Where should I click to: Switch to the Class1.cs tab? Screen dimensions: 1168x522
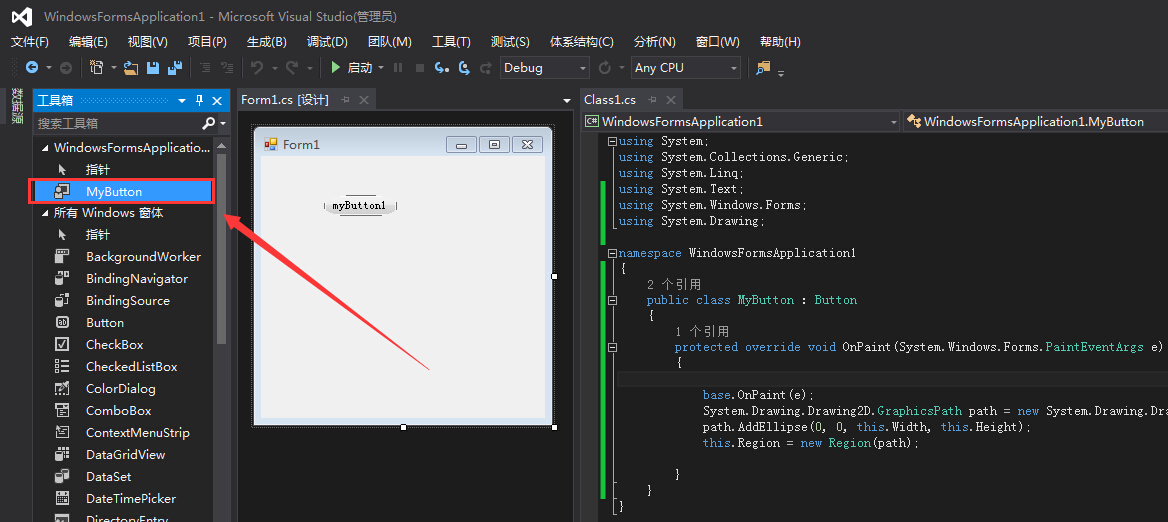tap(610, 100)
